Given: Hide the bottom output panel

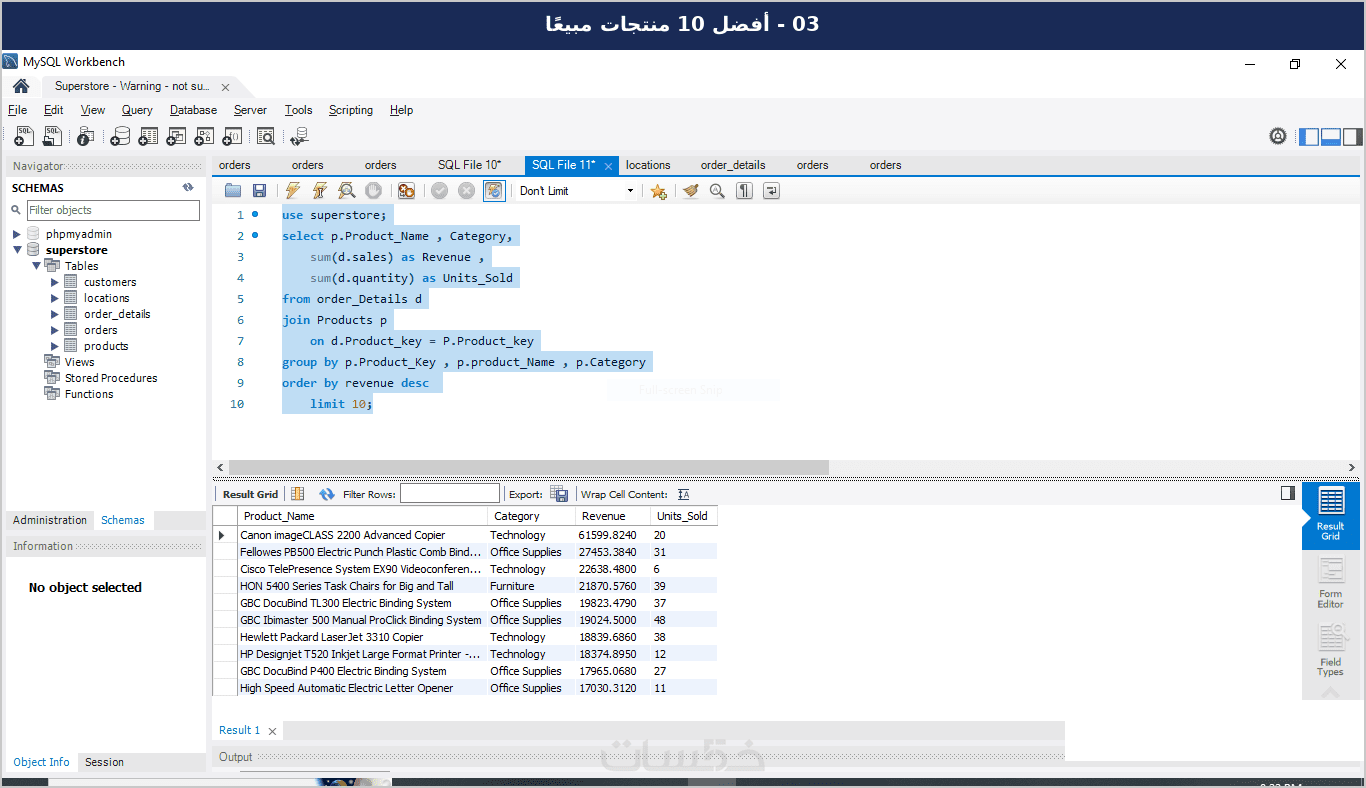Looking at the screenshot, I should pos(1331,136).
